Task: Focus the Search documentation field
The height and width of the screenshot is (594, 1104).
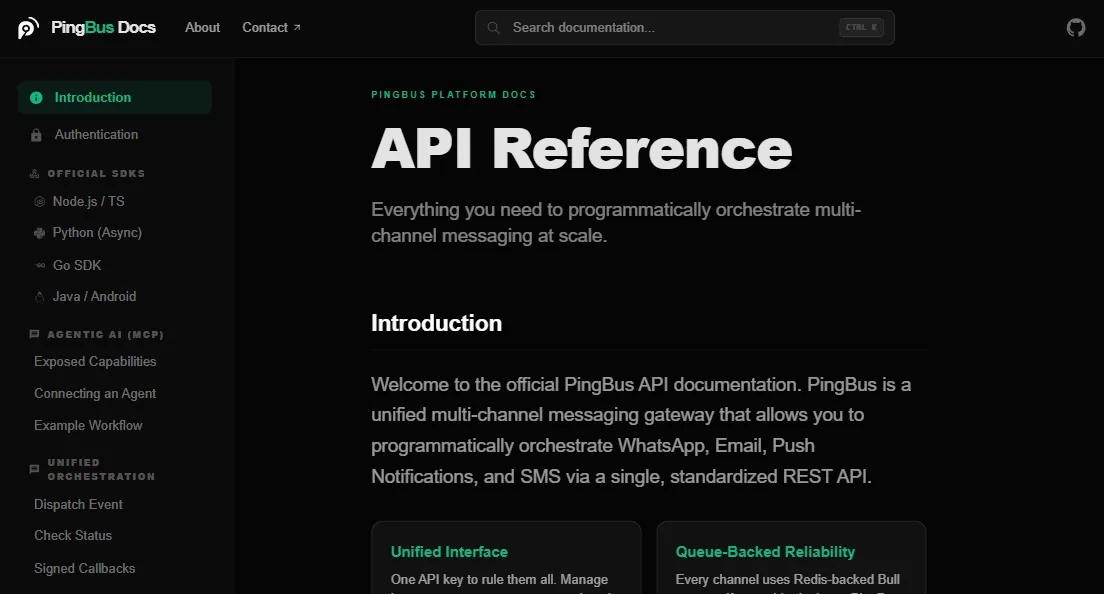Action: [684, 27]
